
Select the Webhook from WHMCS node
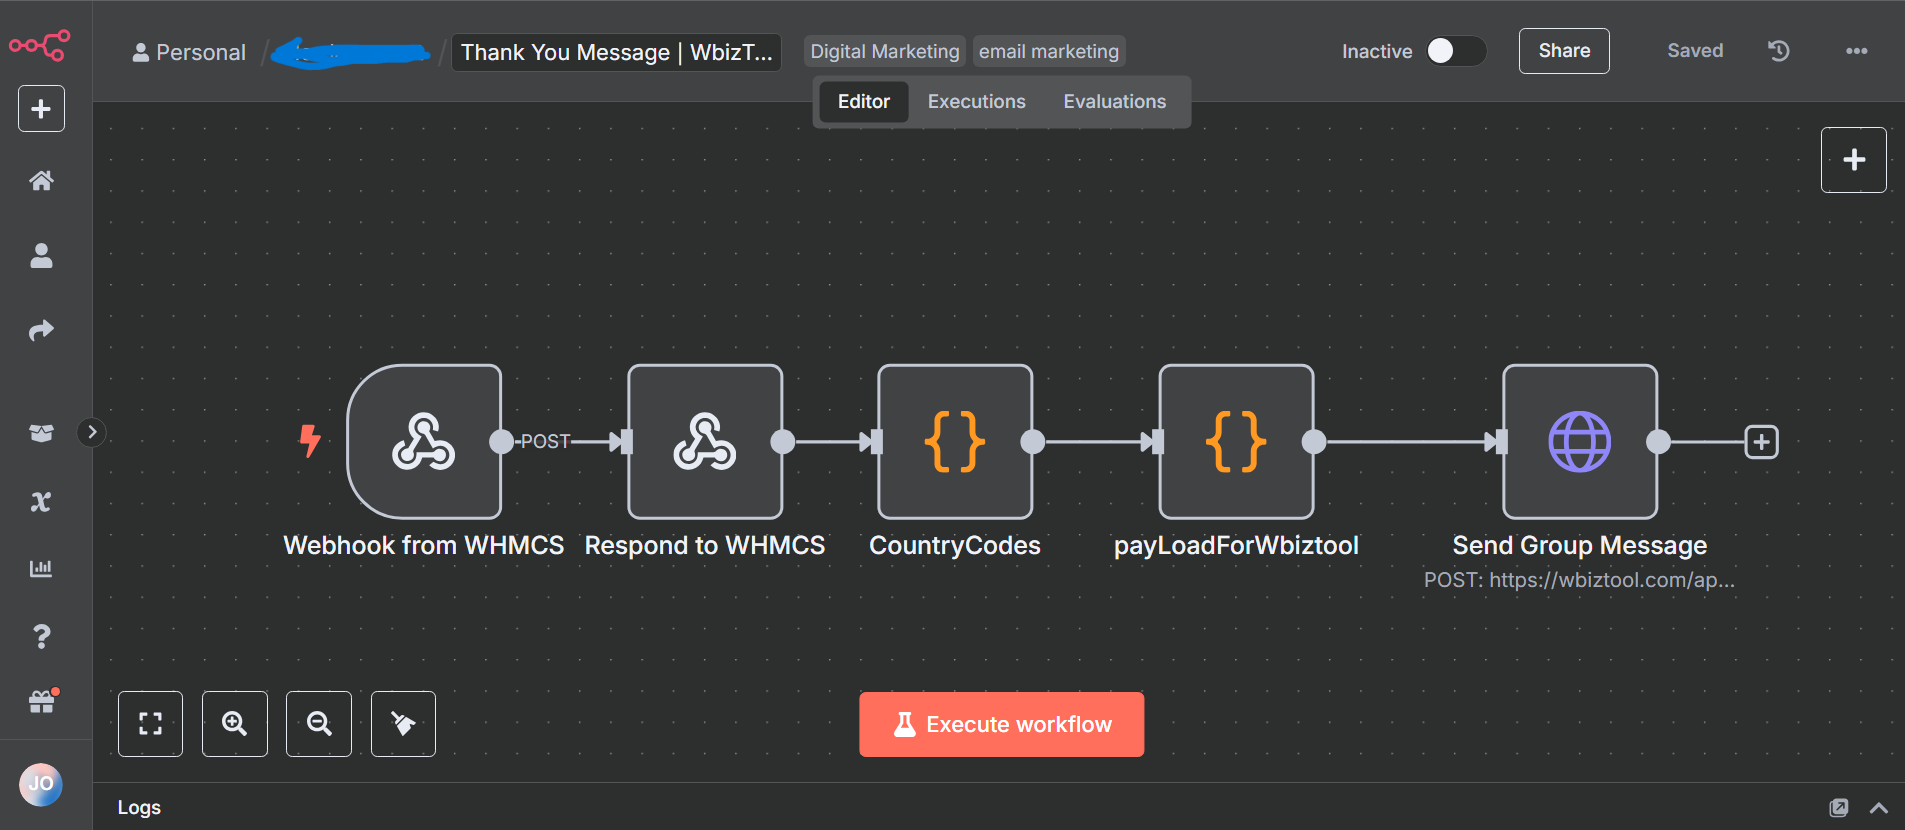(x=424, y=441)
